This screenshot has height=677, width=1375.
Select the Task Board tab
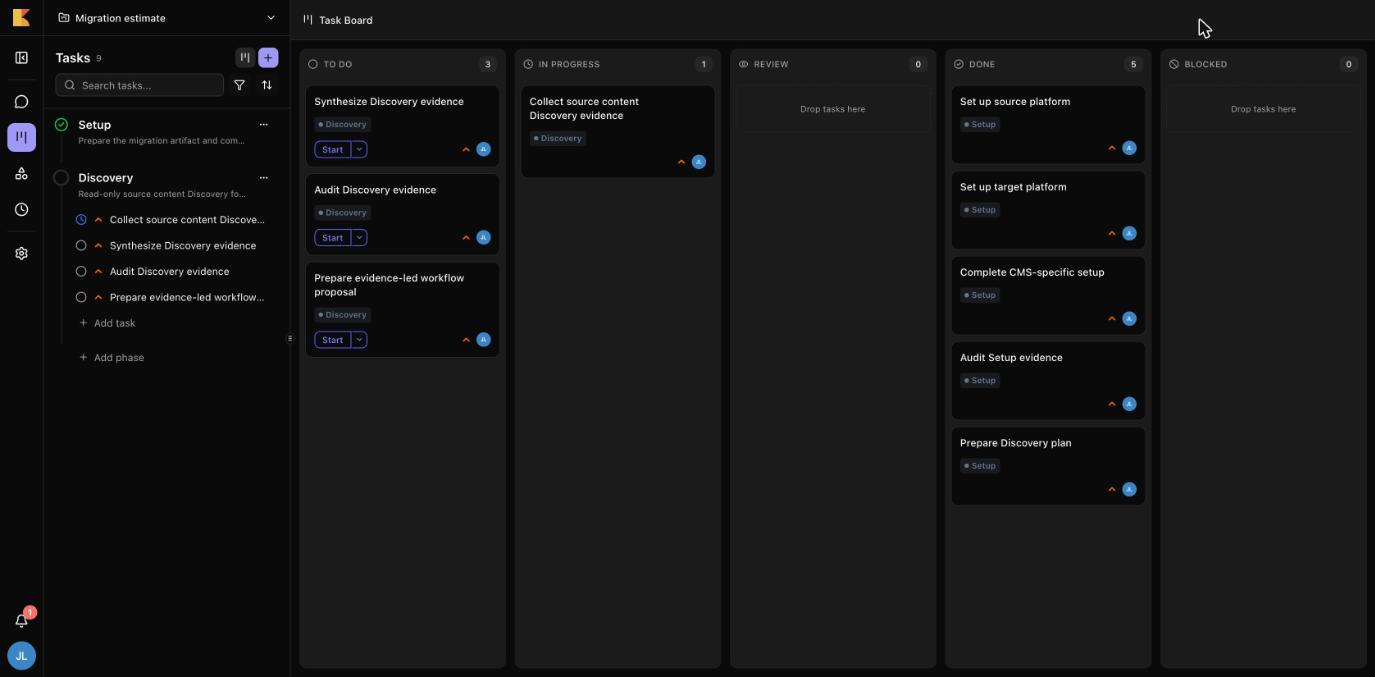tap(338, 20)
